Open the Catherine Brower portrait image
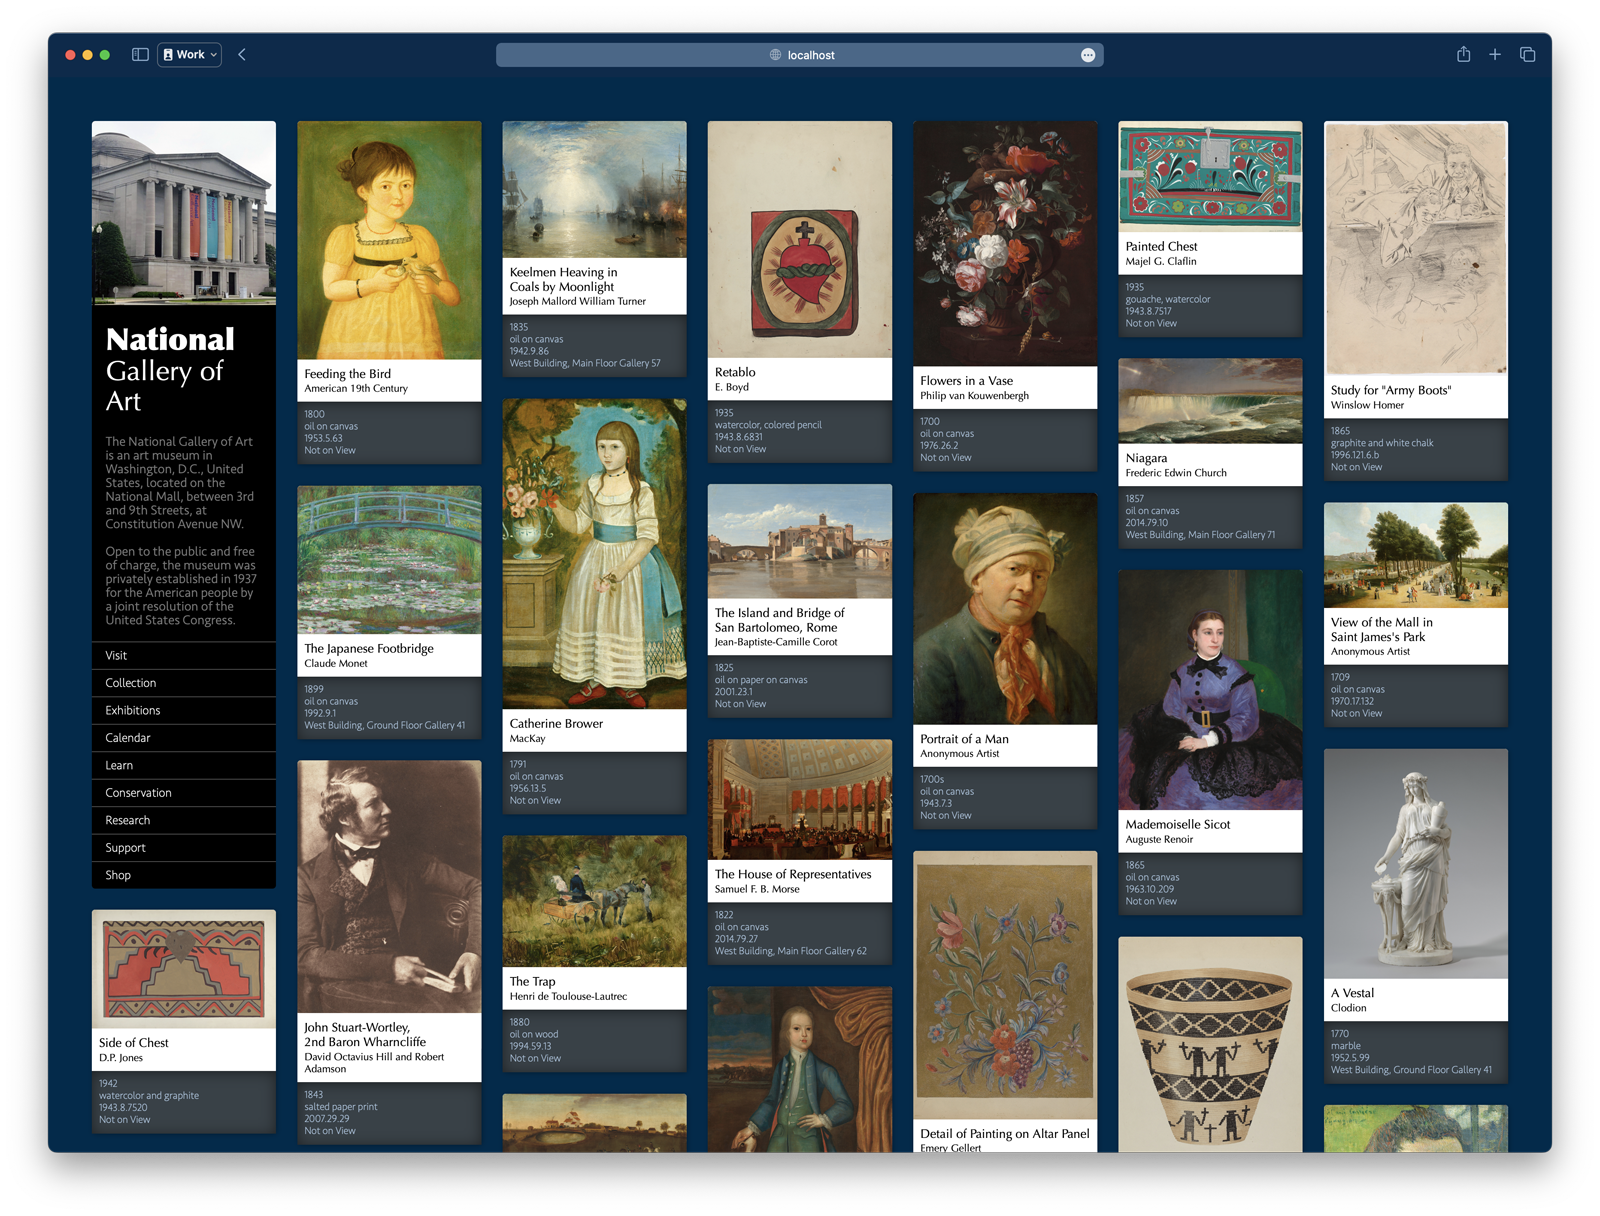 tap(594, 554)
